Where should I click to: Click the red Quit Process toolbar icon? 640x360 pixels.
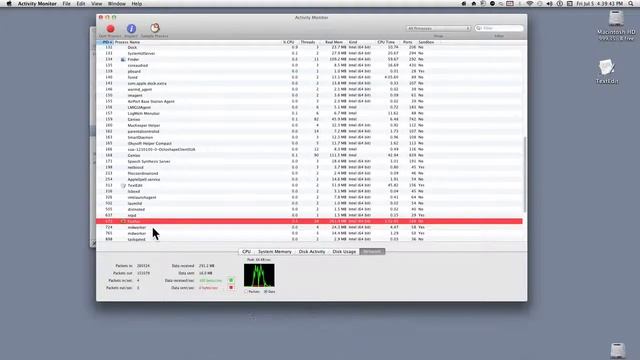click(x=110, y=29)
